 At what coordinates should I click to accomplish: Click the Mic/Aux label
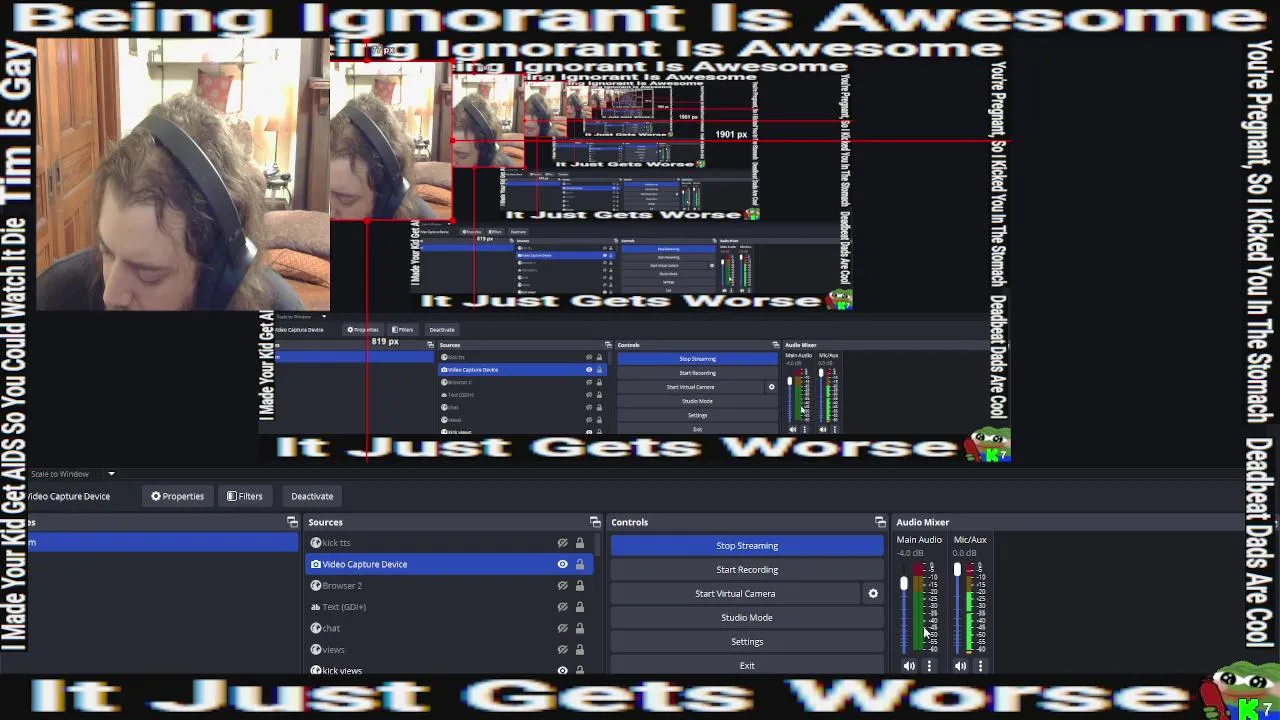pyautogui.click(x=970, y=540)
